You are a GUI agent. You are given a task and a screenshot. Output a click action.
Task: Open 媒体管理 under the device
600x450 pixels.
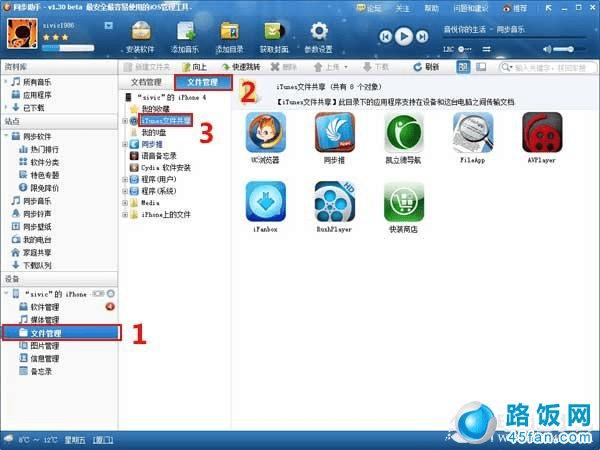point(44,320)
